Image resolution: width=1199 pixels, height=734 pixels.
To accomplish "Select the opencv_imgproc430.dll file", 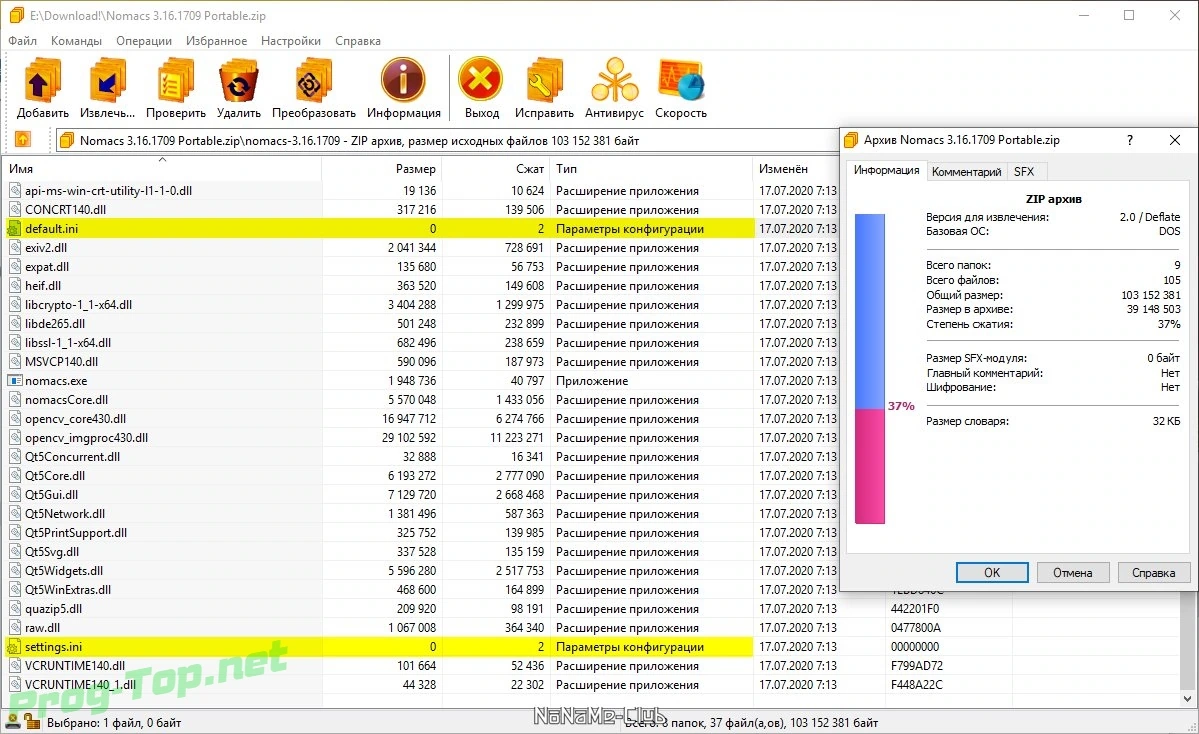I will [86, 438].
